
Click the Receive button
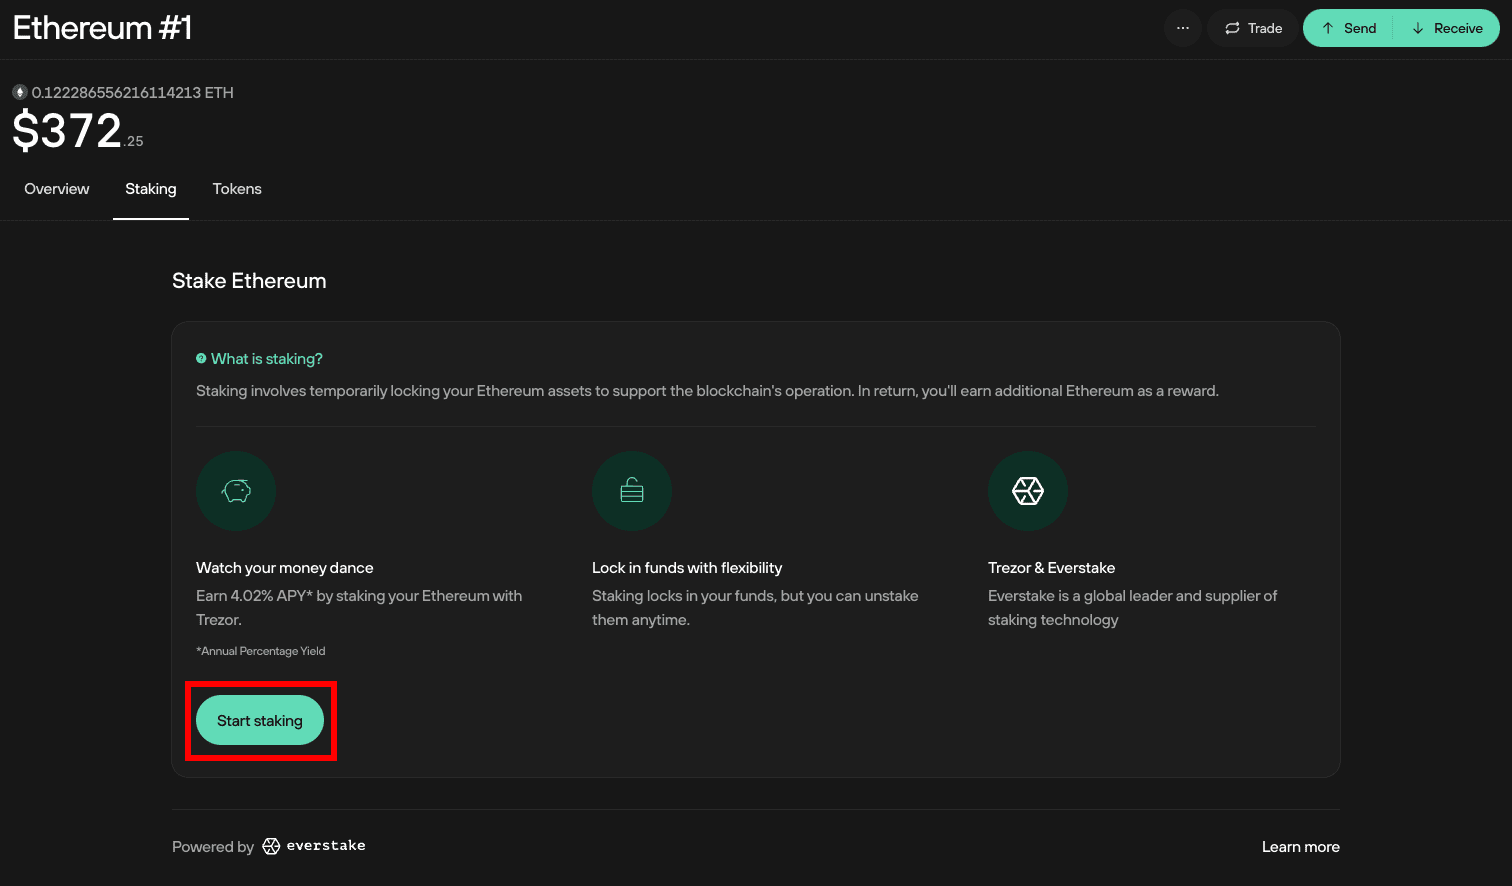click(1447, 28)
